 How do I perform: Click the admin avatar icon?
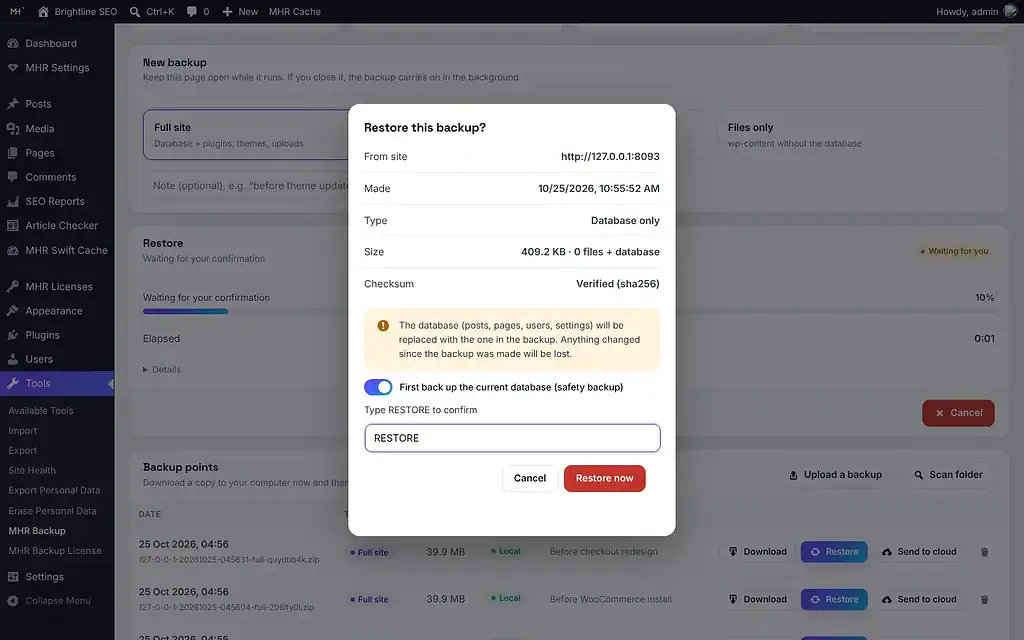[1010, 12]
